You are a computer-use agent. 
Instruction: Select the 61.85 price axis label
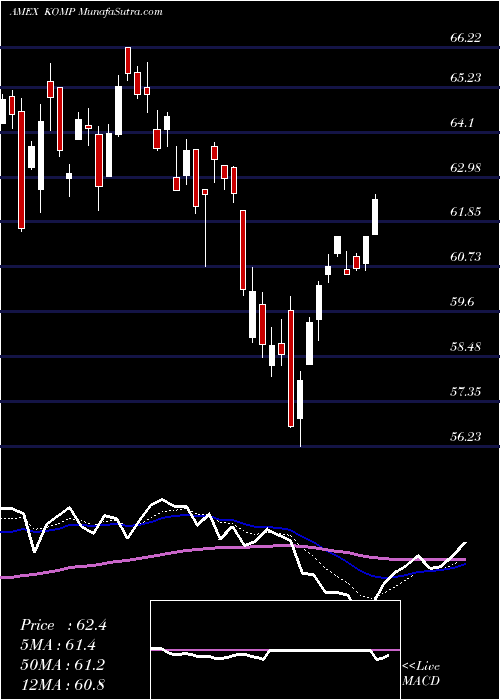click(x=466, y=212)
